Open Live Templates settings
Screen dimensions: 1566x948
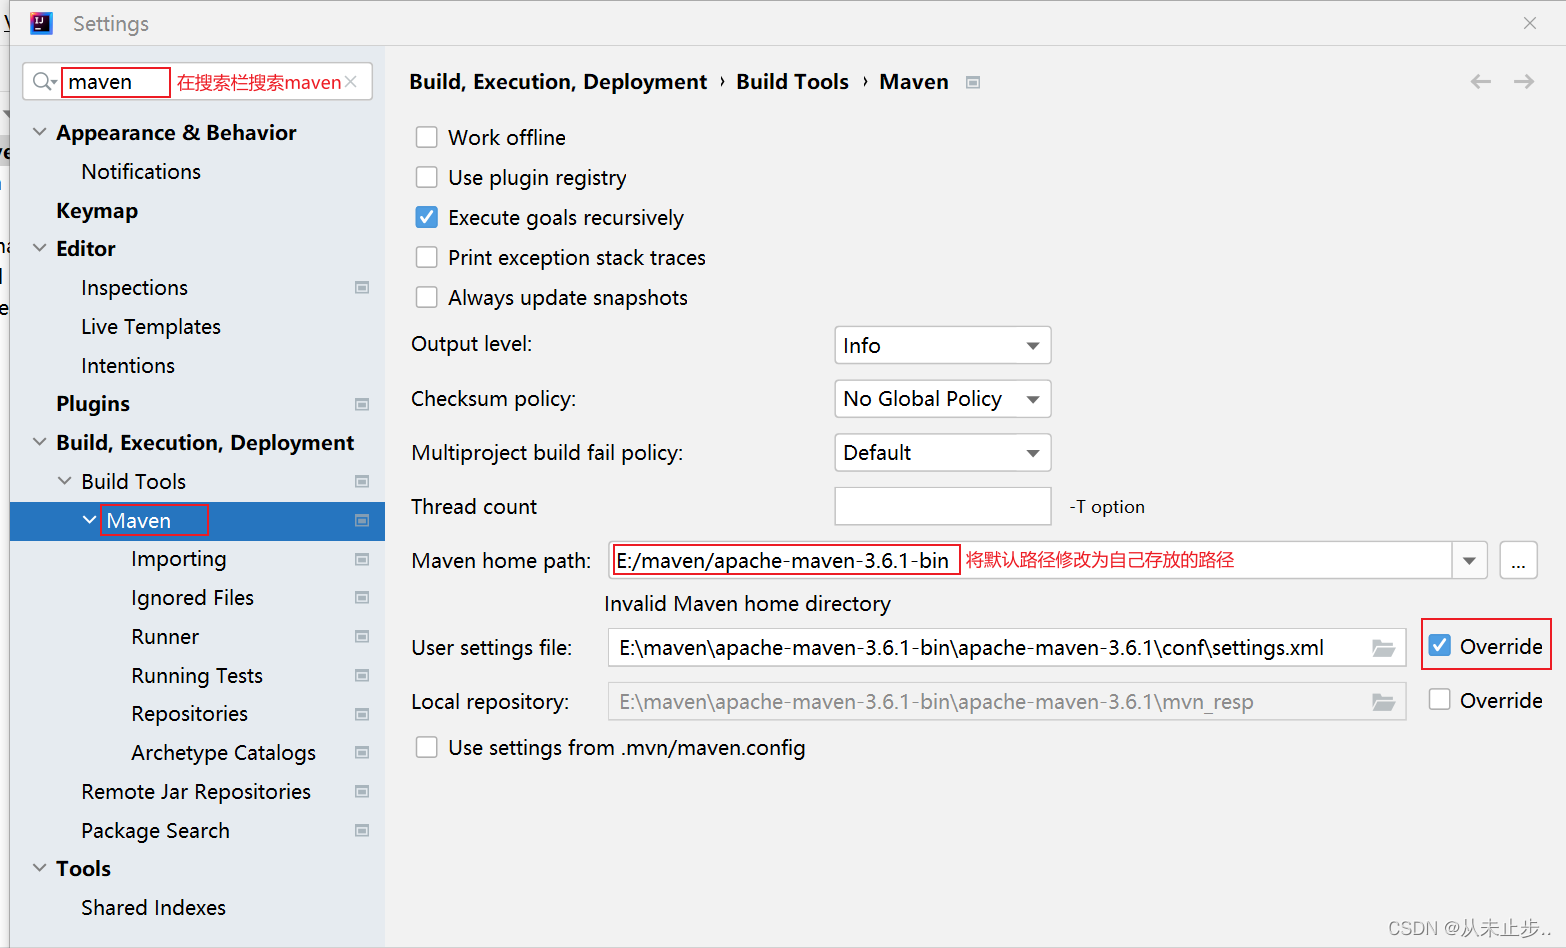coord(151,327)
